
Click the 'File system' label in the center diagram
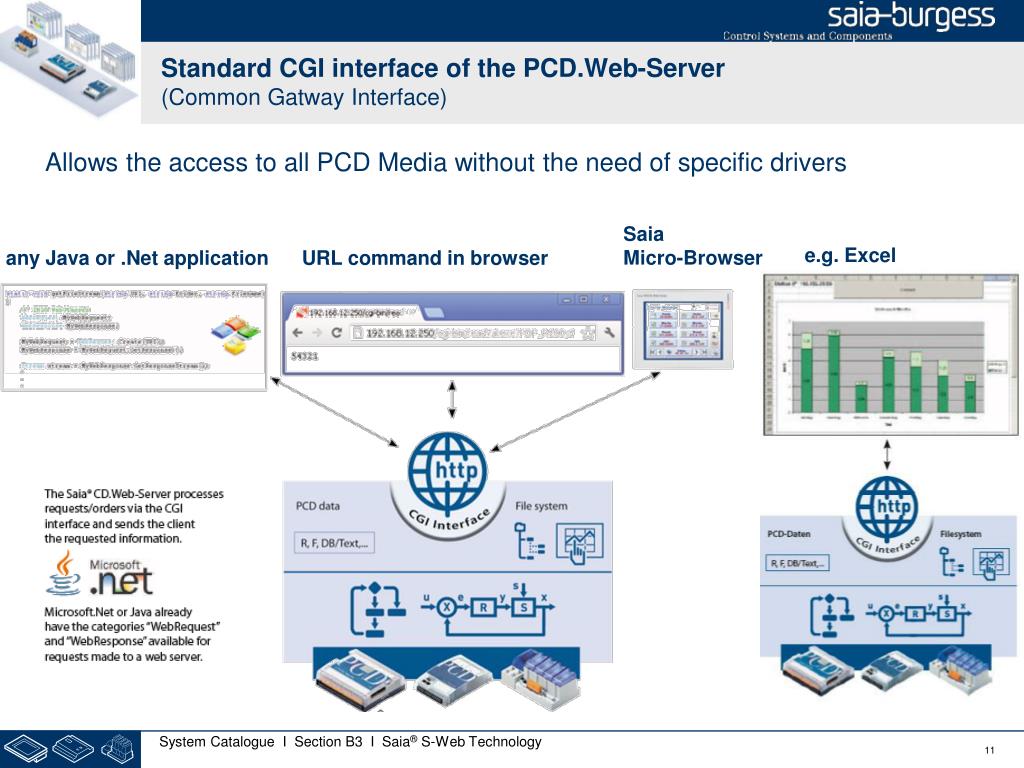tap(541, 505)
